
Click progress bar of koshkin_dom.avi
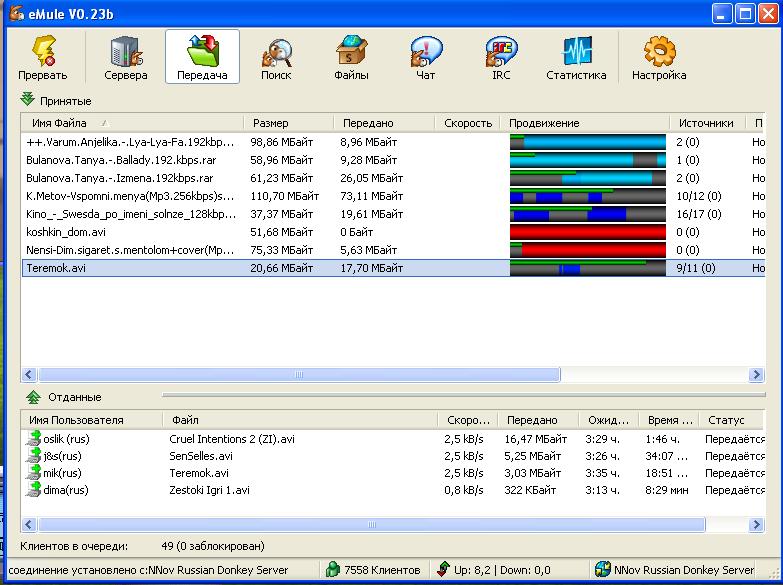pyautogui.click(x=588, y=232)
